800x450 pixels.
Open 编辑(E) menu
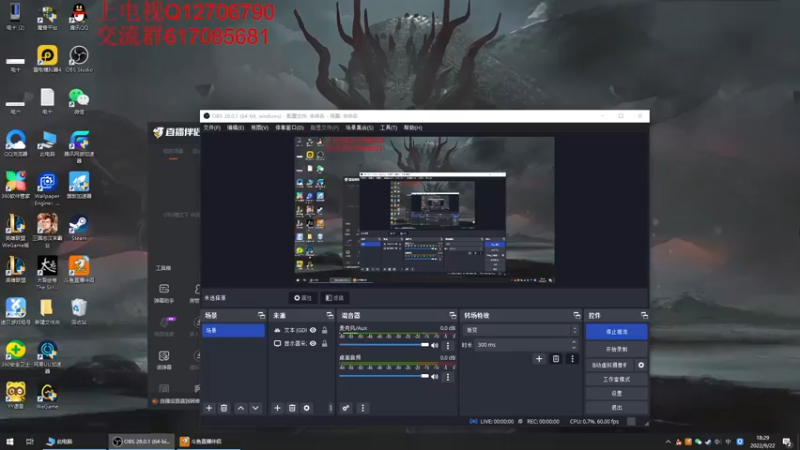235,128
